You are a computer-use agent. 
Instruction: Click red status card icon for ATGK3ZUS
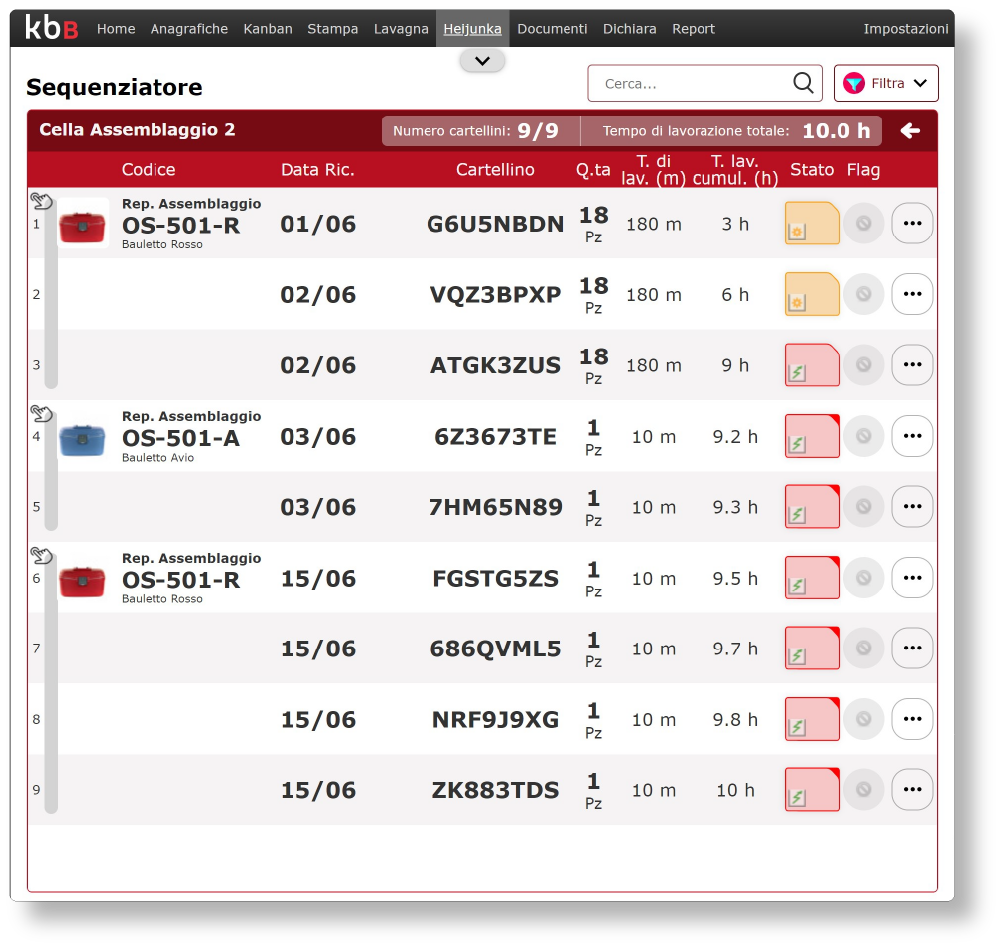(x=812, y=365)
